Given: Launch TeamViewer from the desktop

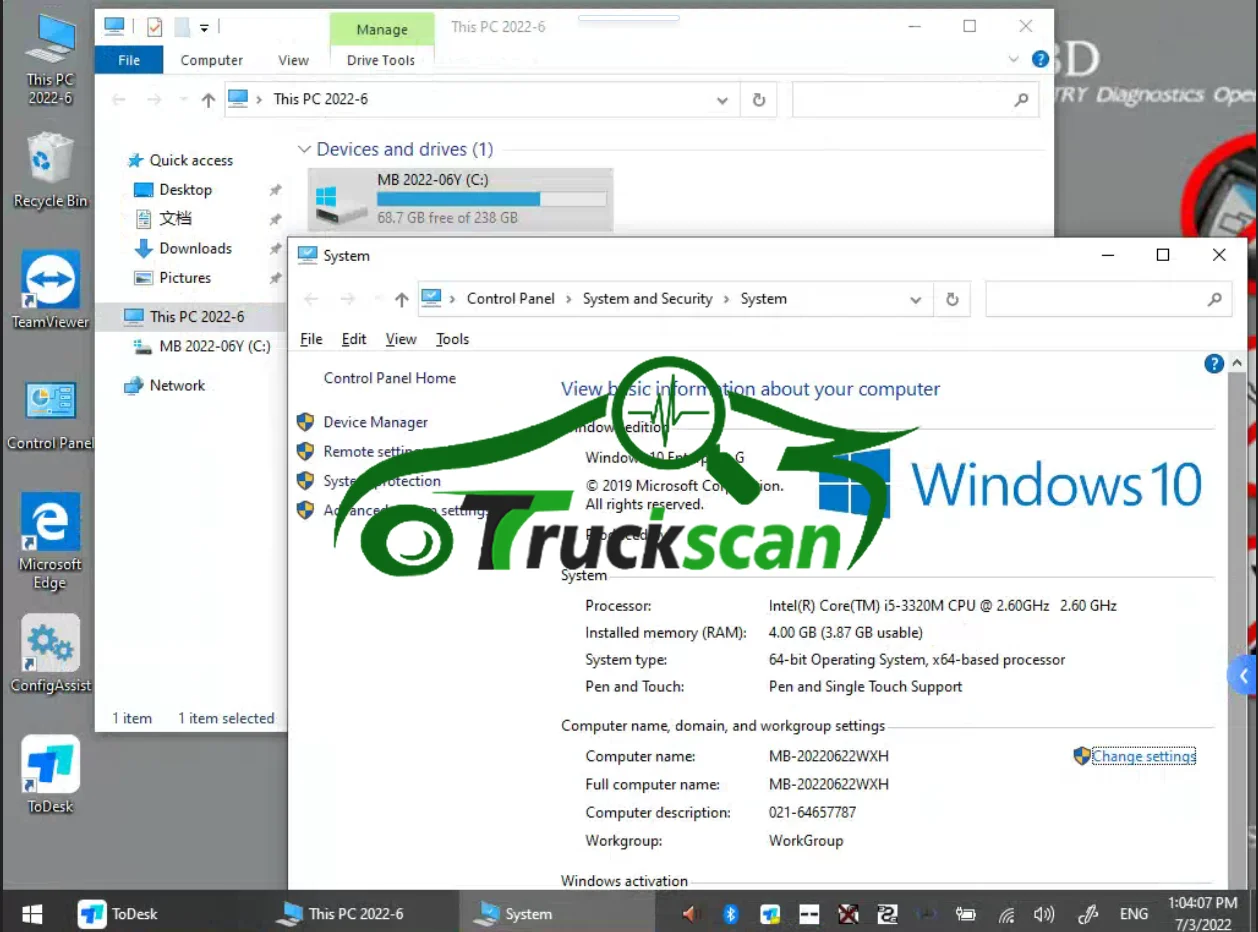Looking at the screenshot, I should tap(50, 290).
